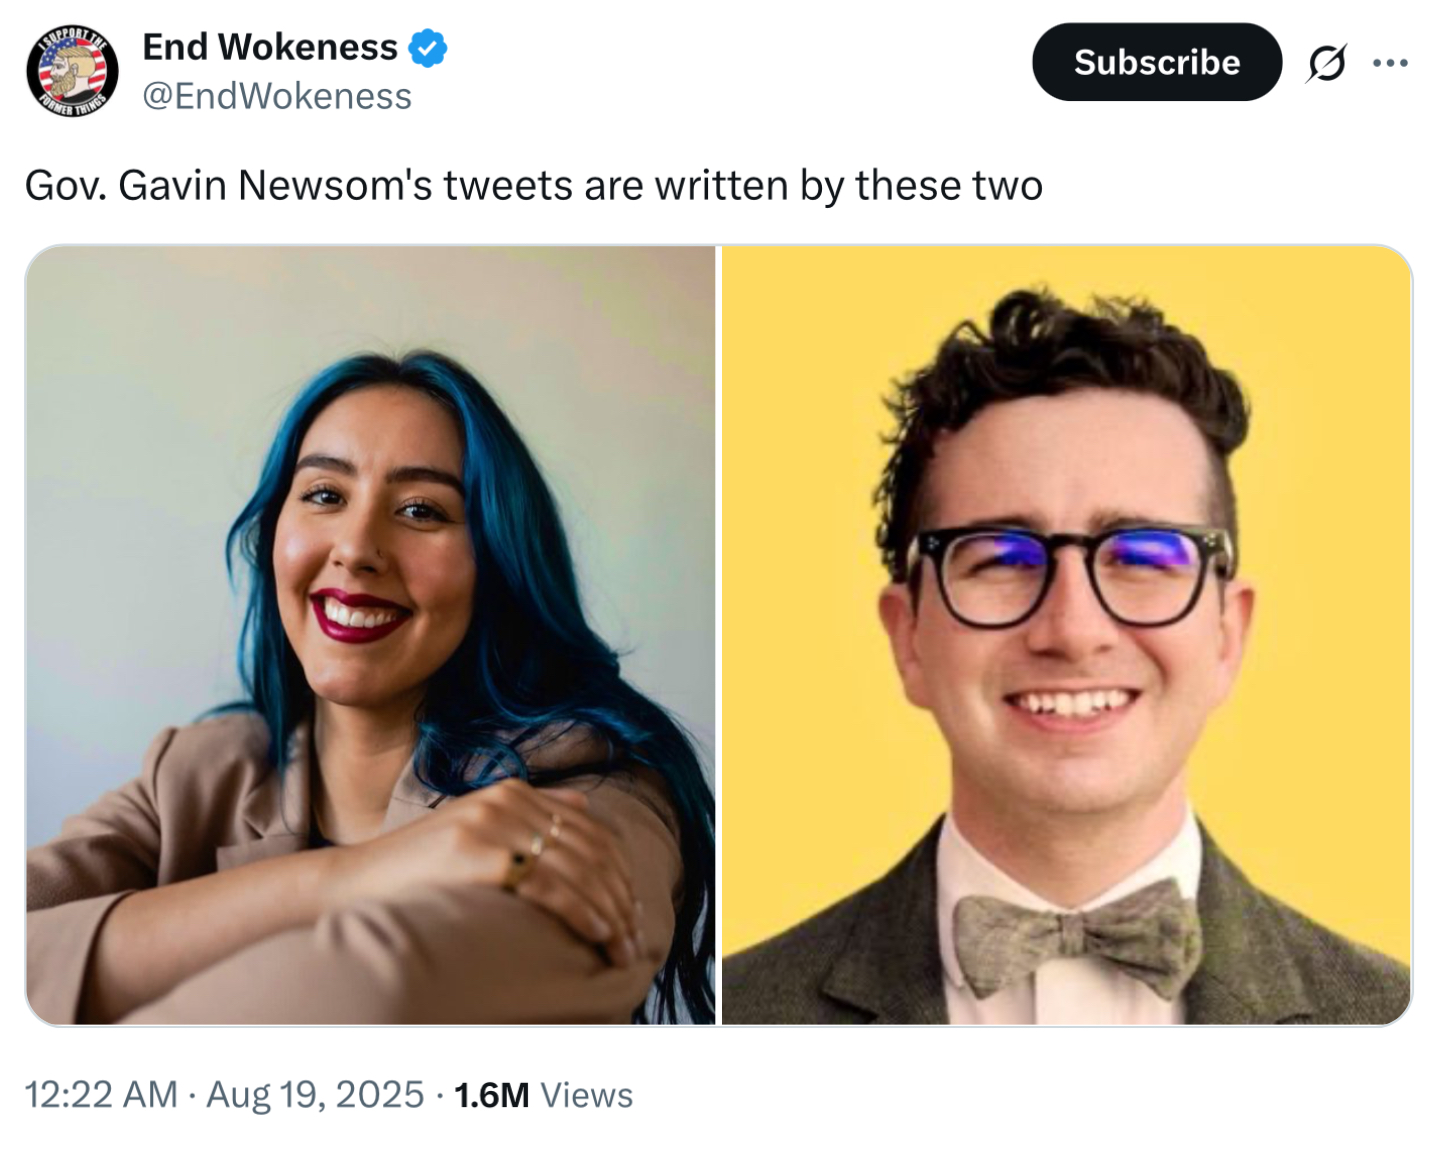
Task: Click the Subscribe button
Action: pyautogui.click(x=1157, y=62)
